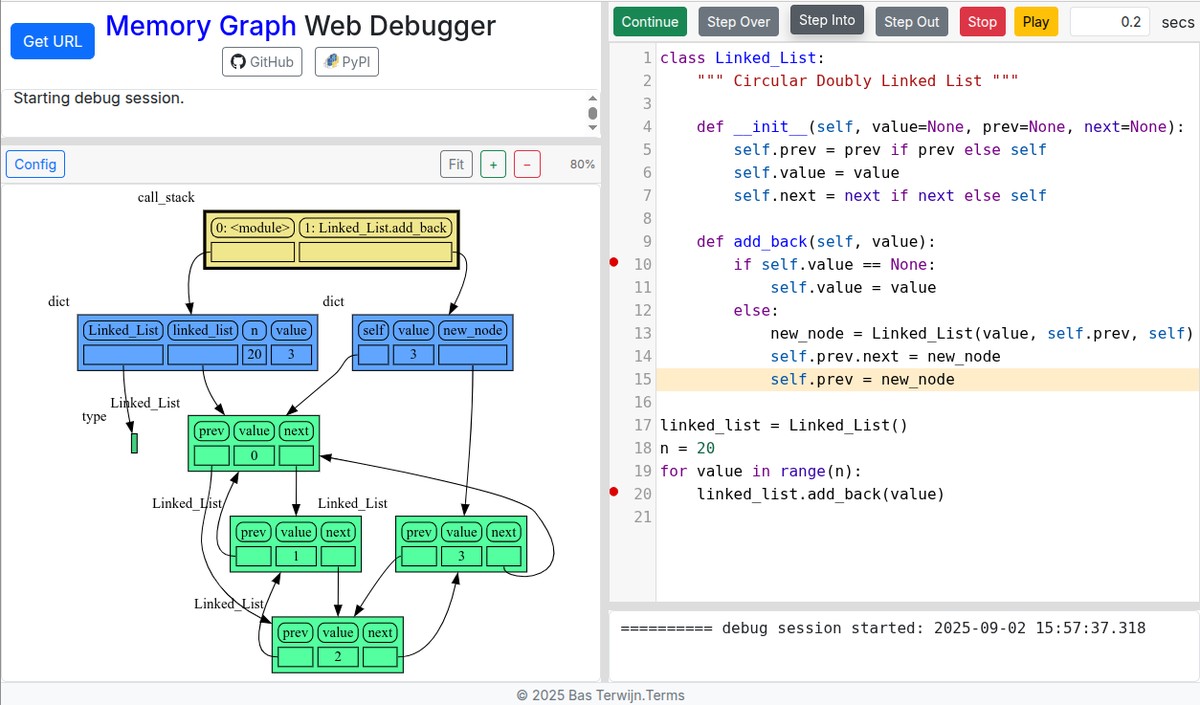The height and width of the screenshot is (705, 1200).
Task: Open the Config panel
Action: click(35, 164)
